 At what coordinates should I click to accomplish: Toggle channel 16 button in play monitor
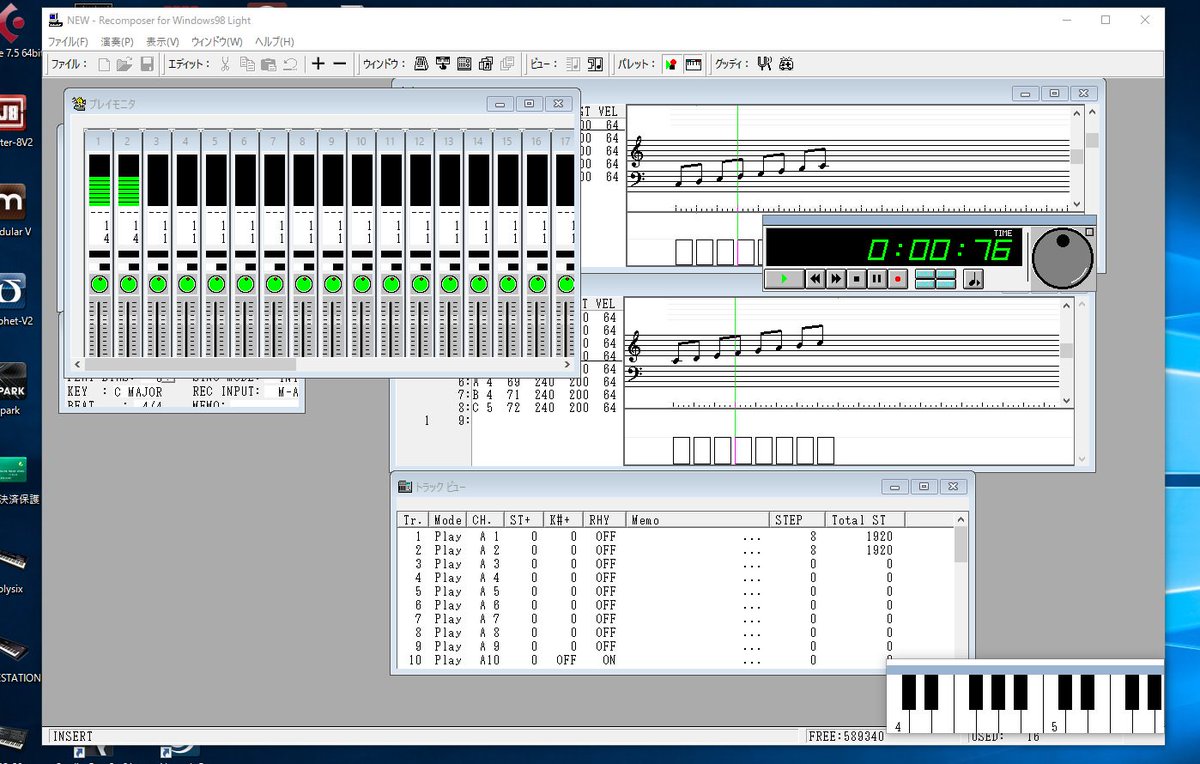(x=536, y=142)
